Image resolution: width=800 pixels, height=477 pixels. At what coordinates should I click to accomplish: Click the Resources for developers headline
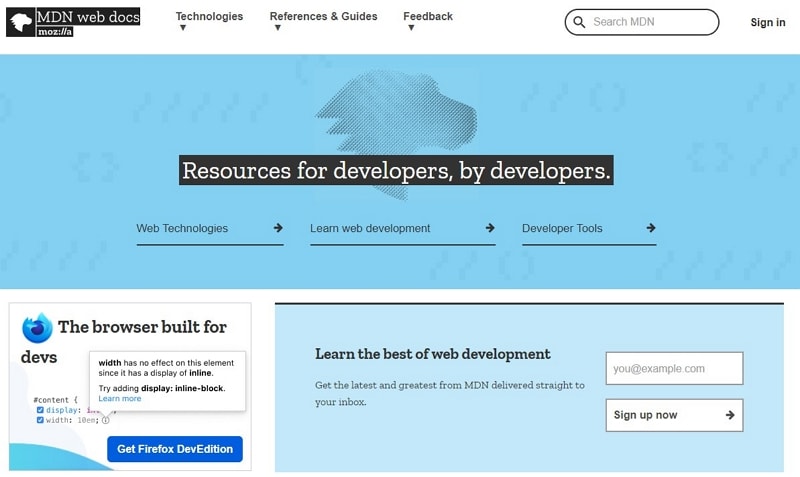pos(396,170)
